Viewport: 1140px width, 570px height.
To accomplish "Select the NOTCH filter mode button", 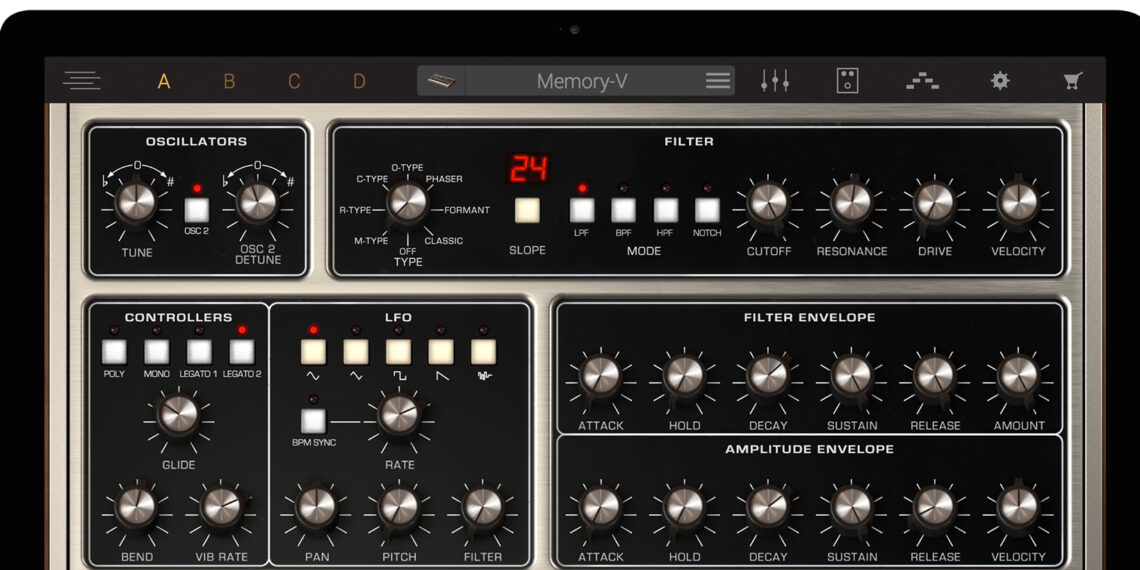I will (708, 210).
